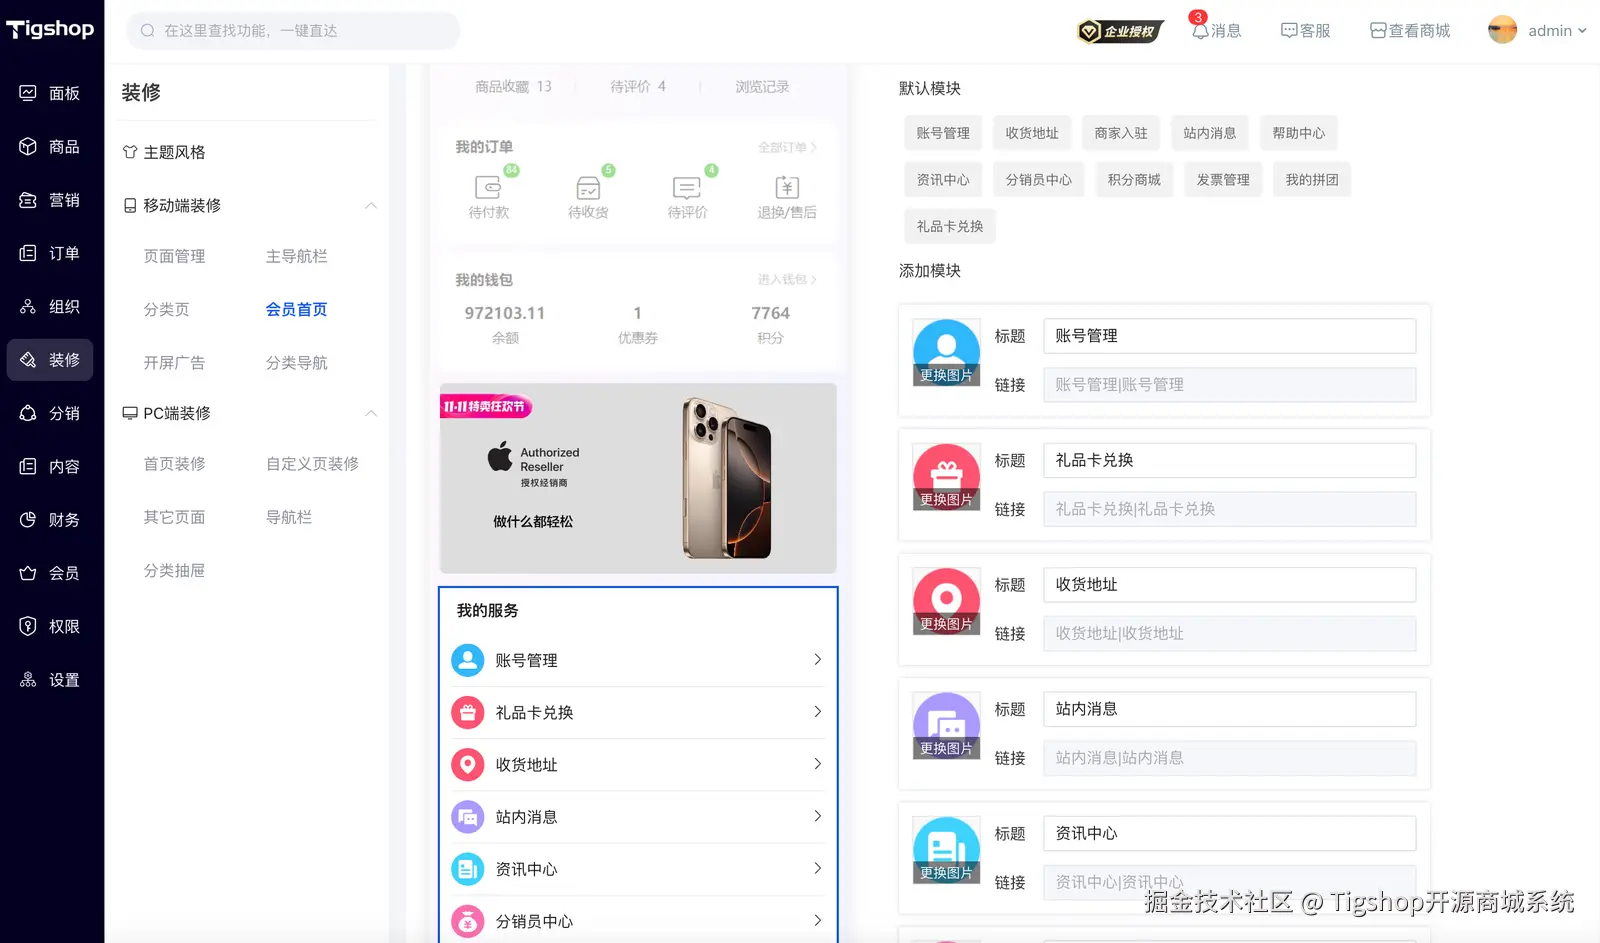The height and width of the screenshot is (943, 1600).
Task: Click the 商品 cube icon in sidebar
Action: (x=28, y=146)
